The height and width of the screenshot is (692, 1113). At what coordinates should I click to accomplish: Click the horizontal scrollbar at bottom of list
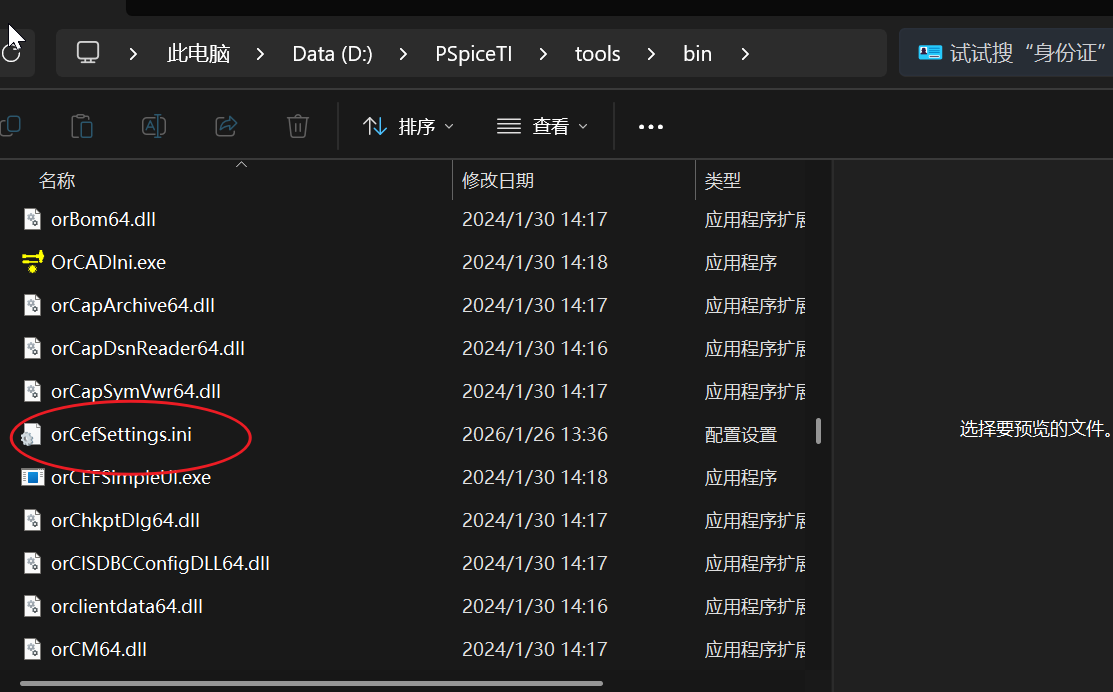(x=312, y=683)
